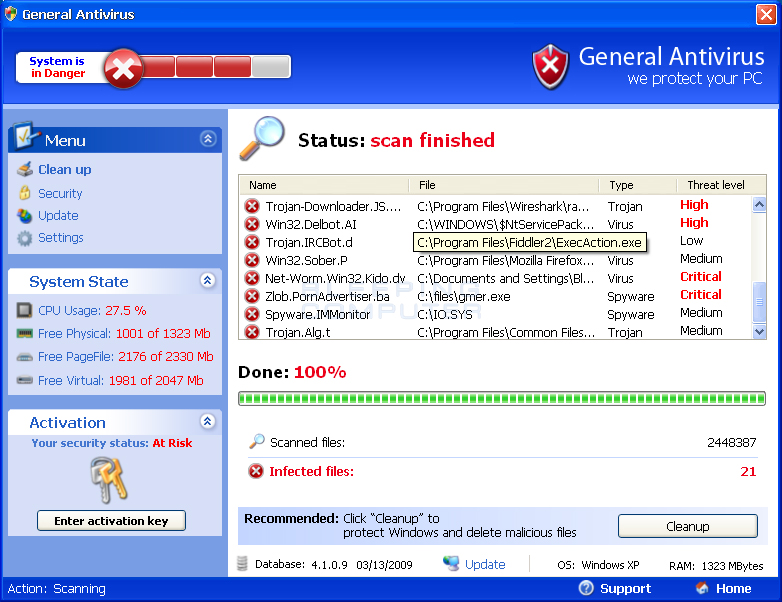Image resolution: width=782 pixels, height=602 pixels.
Task: Collapse the System State panel
Action: pyautogui.click(x=208, y=280)
